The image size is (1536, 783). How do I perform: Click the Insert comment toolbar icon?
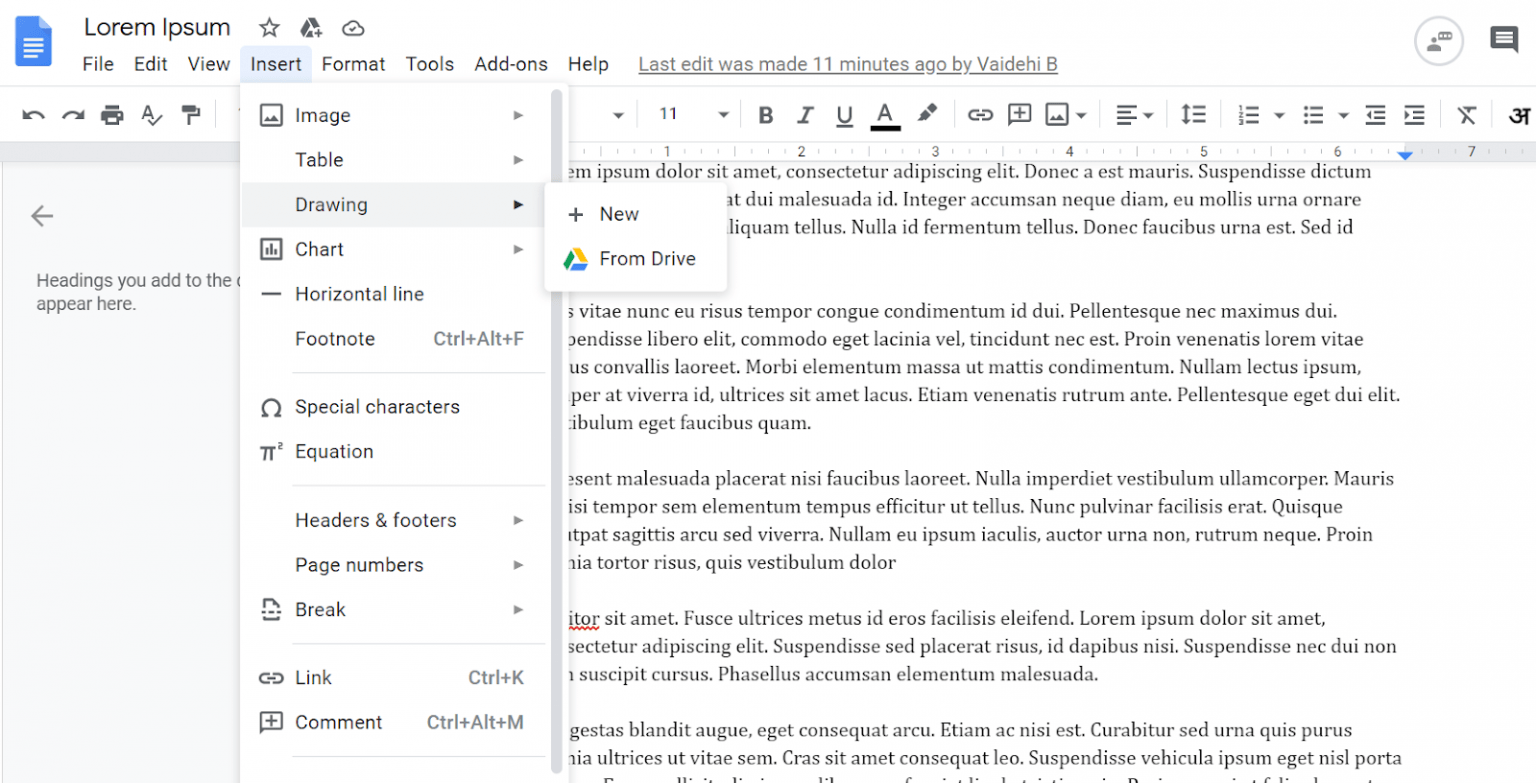pos(1020,114)
